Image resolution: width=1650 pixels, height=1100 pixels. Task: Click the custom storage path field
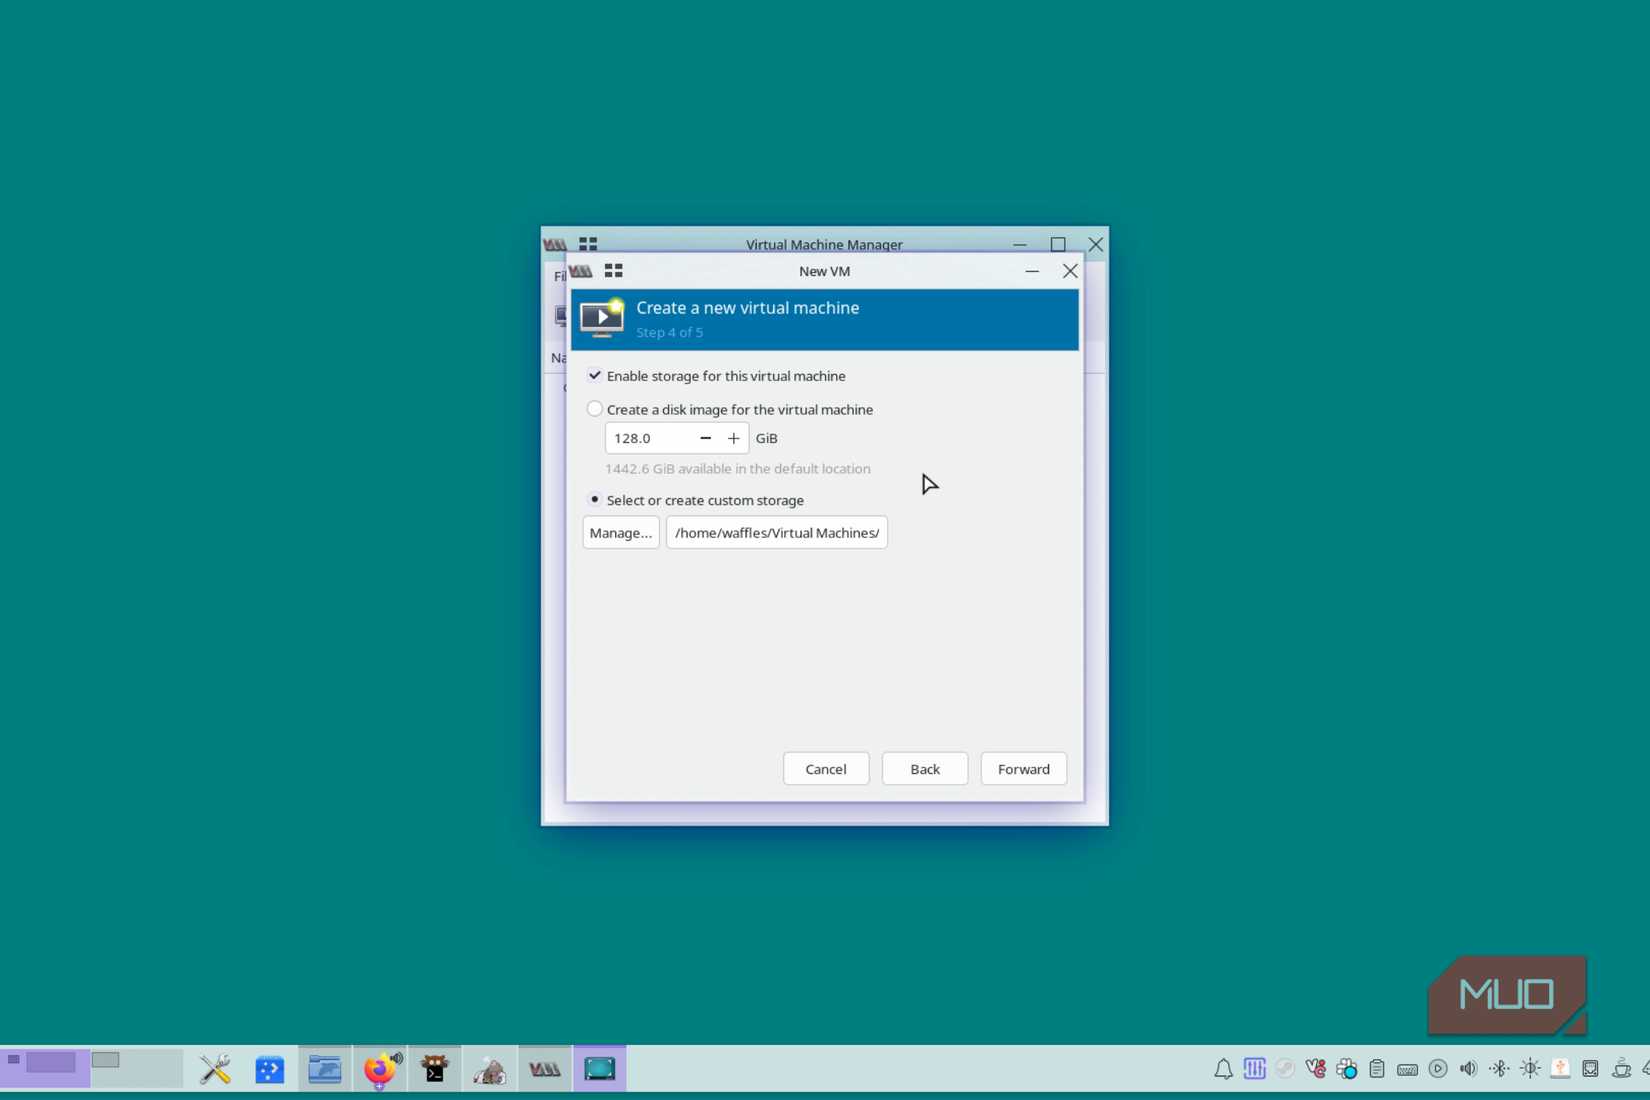tap(777, 533)
